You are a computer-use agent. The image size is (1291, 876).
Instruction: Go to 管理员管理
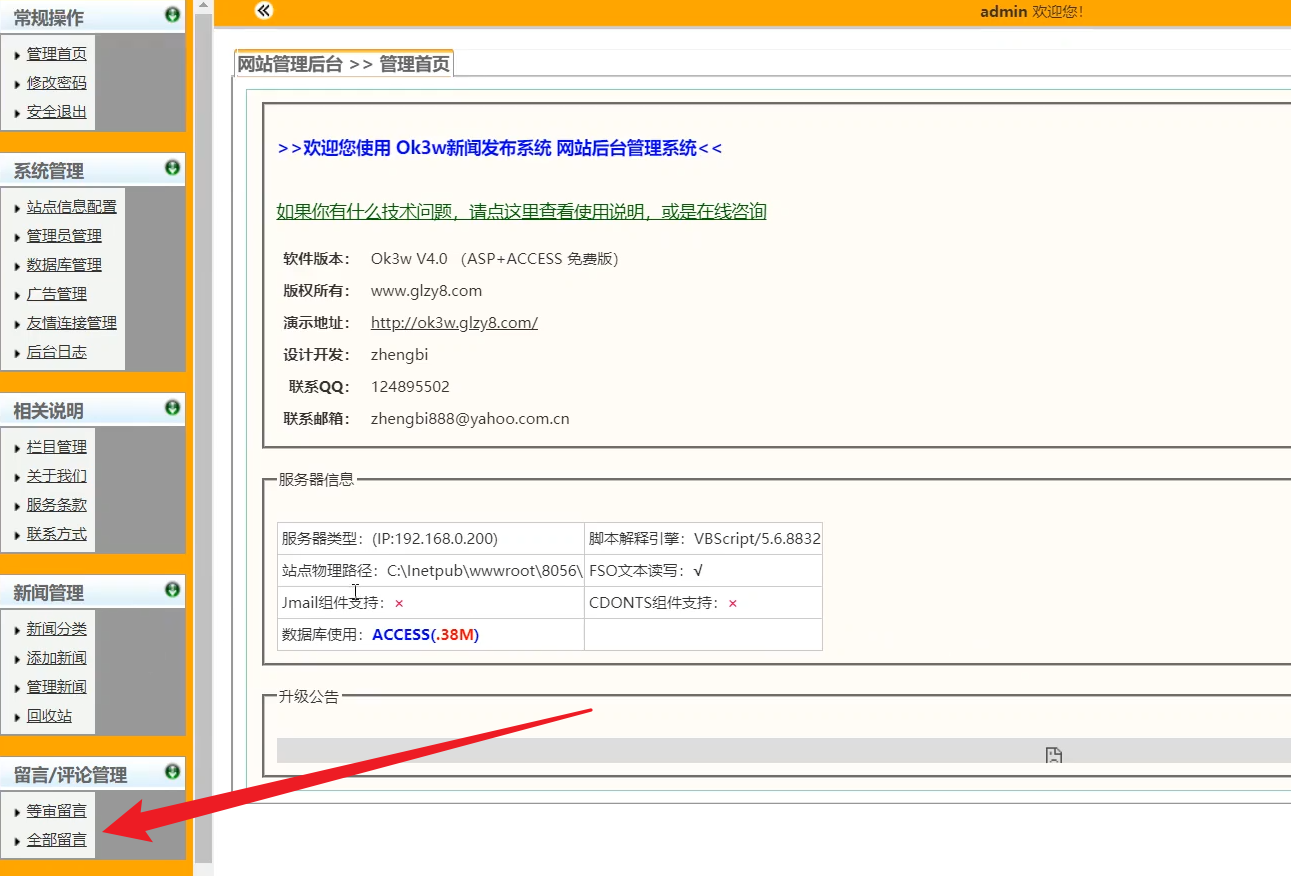pos(64,236)
